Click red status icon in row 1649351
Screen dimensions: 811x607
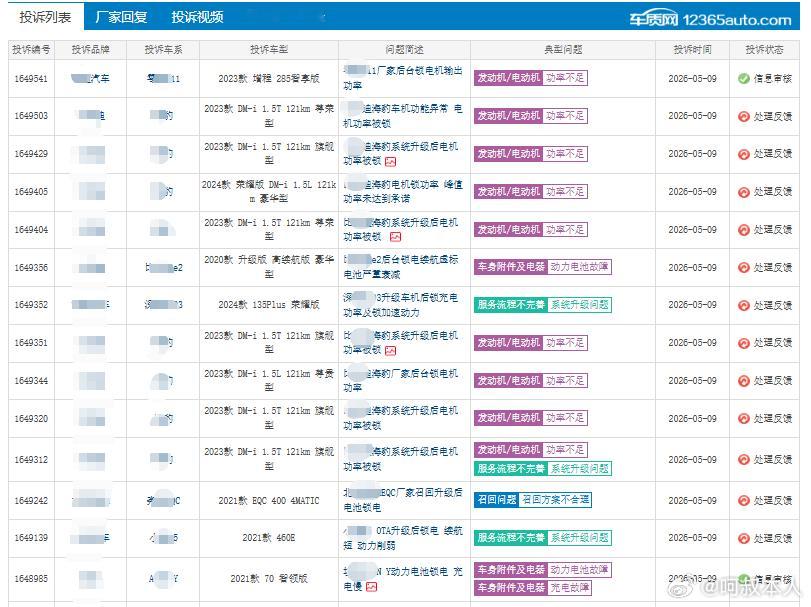click(x=744, y=343)
